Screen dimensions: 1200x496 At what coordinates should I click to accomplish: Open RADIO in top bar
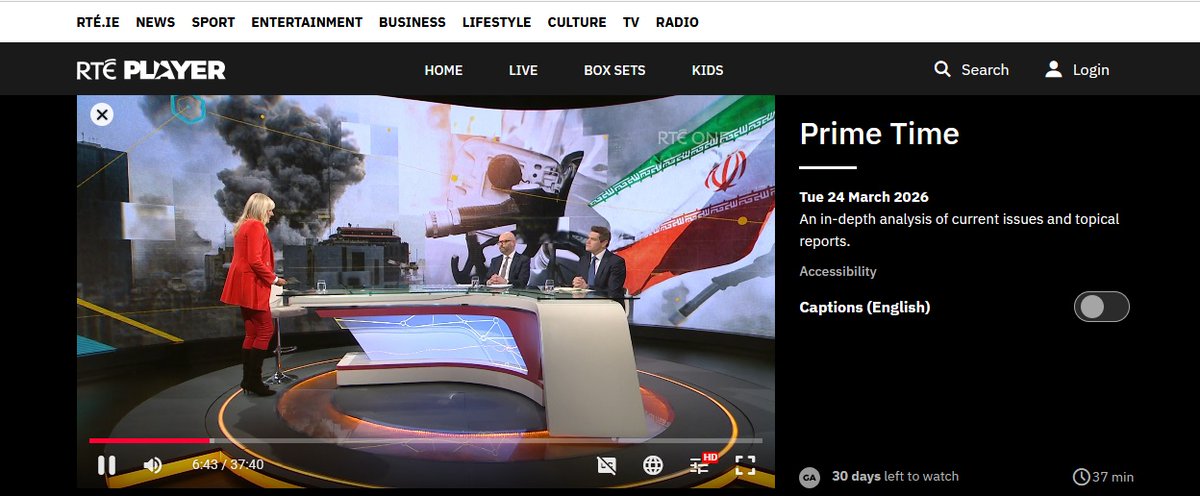[677, 22]
